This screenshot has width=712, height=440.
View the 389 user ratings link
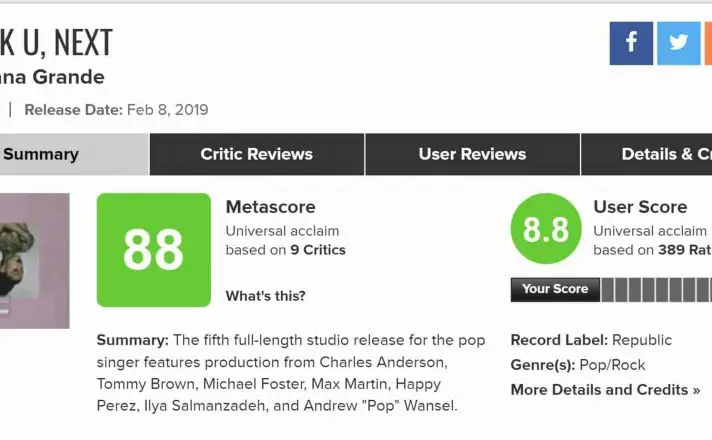point(684,250)
